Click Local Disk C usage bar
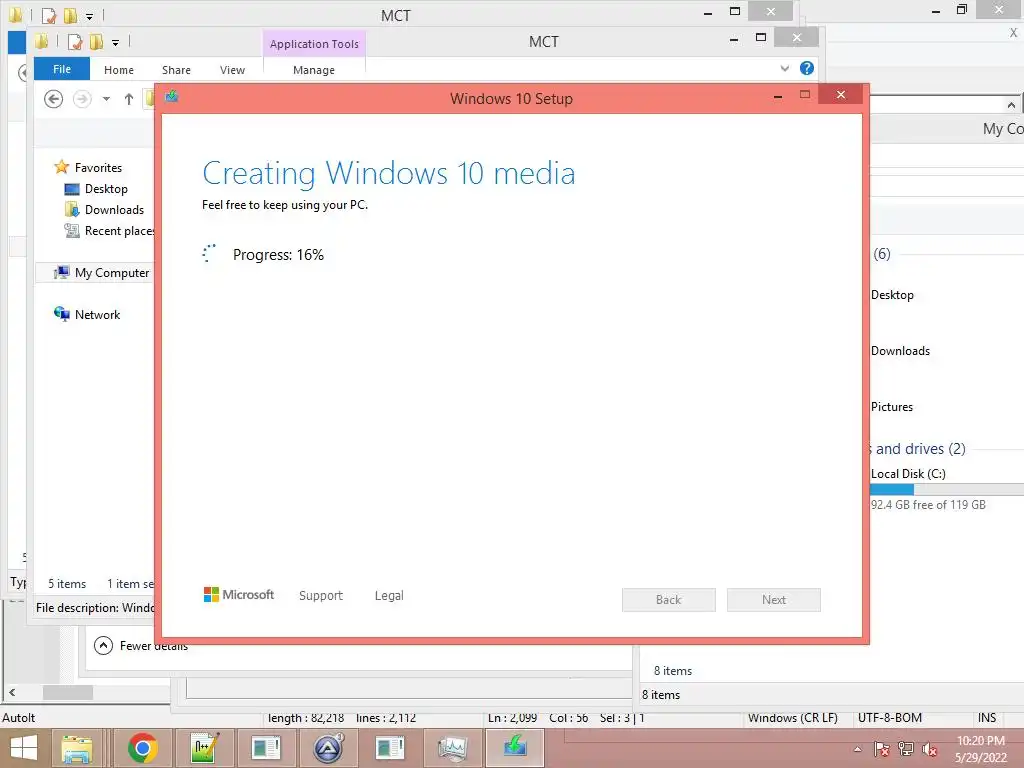The image size is (1024, 768). [947, 489]
